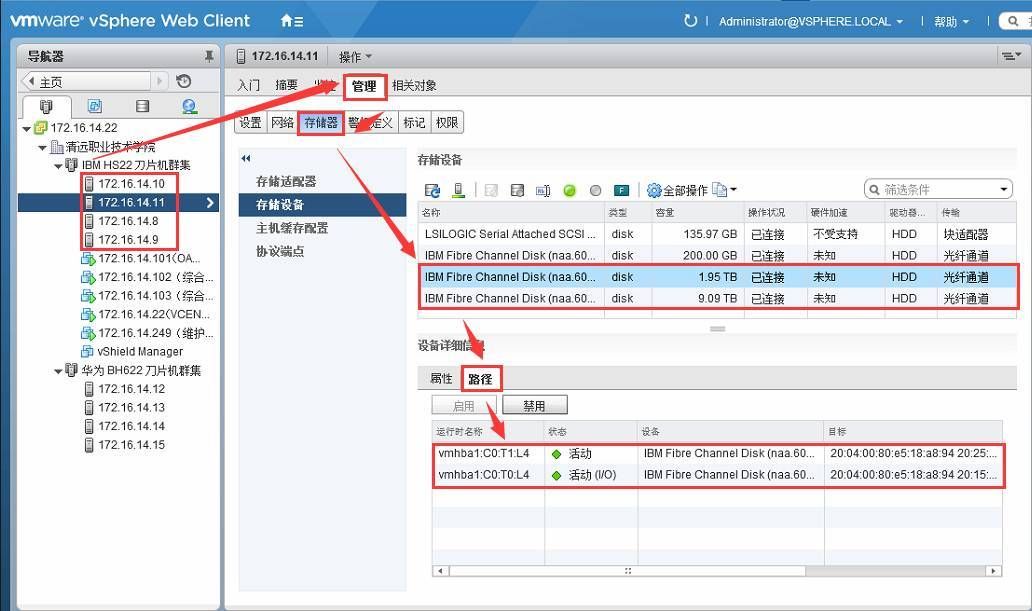Switch to the 网络 sub-tab

pos(282,122)
